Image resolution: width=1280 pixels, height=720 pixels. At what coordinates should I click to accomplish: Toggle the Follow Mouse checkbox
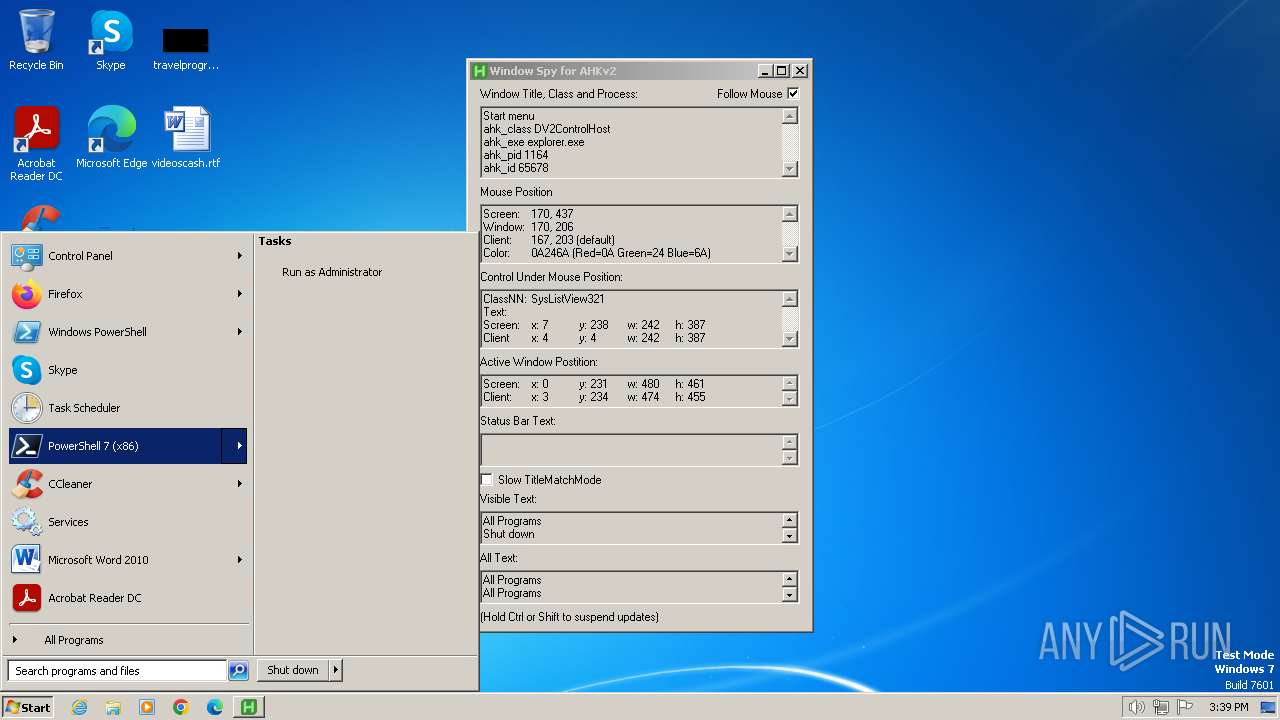[793, 94]
